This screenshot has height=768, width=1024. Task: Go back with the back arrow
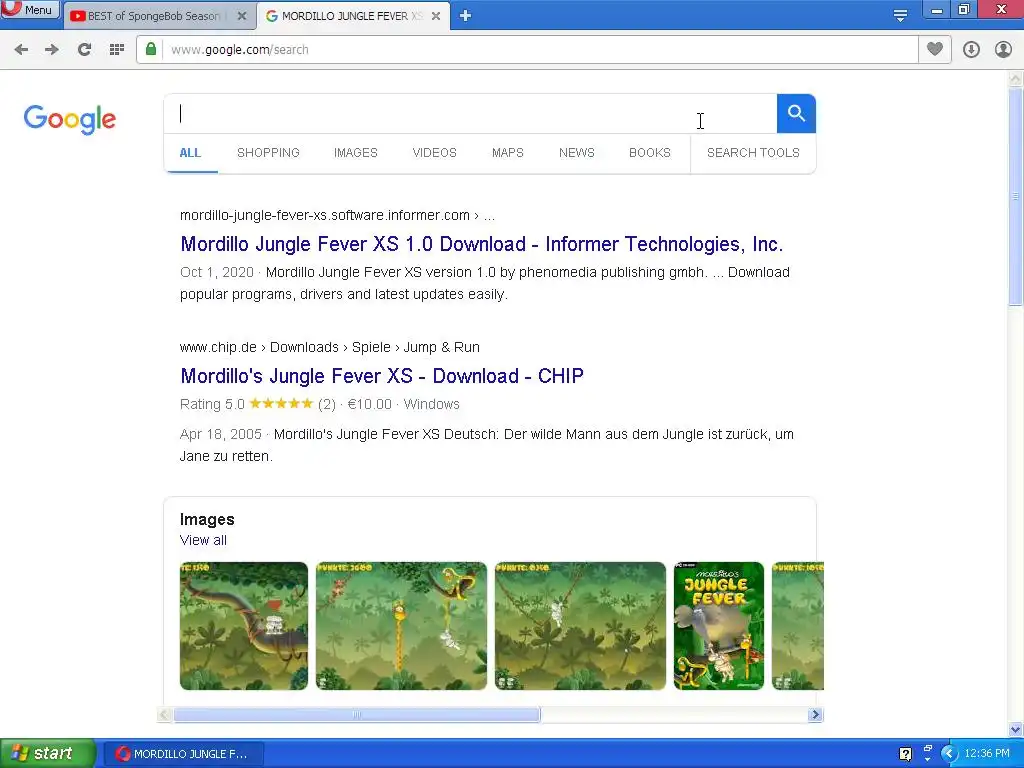click(x=21, y=50)
